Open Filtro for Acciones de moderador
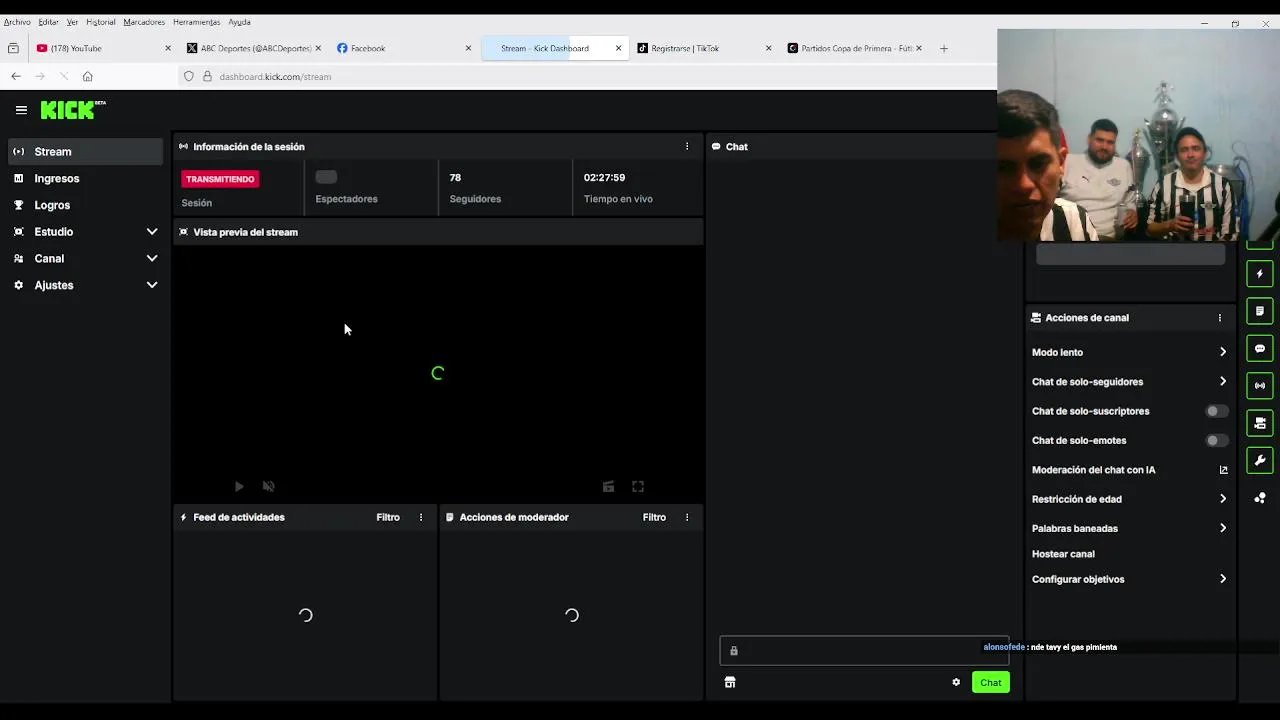 coord(654,517)
